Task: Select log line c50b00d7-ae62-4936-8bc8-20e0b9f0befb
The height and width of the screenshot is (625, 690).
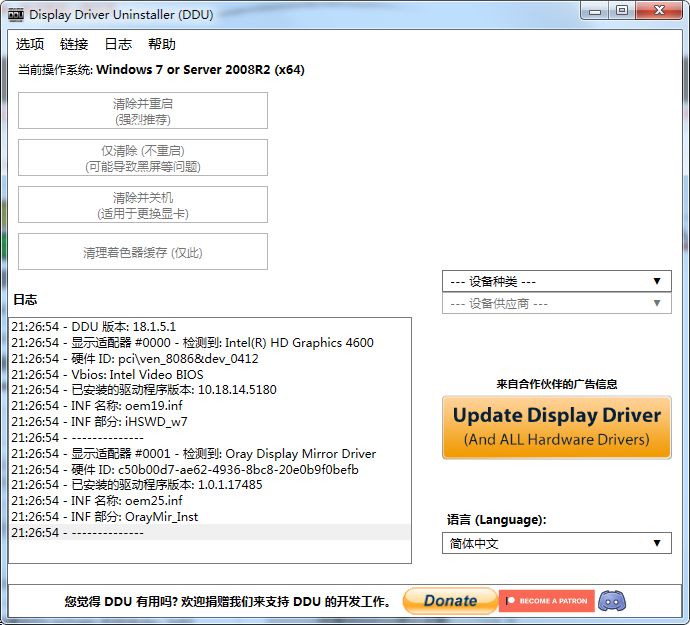Action: coord(210,469)
